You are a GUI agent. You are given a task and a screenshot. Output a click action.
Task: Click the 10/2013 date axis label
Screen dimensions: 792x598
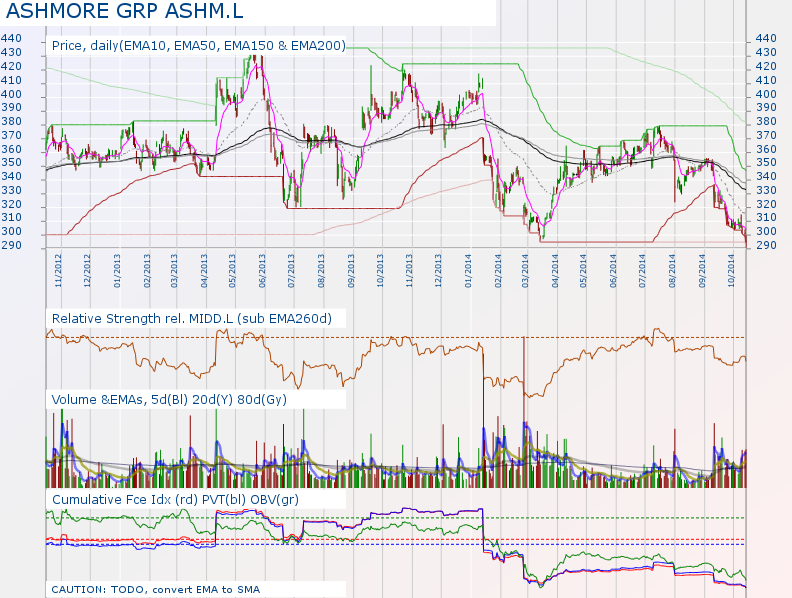point(380,271)
